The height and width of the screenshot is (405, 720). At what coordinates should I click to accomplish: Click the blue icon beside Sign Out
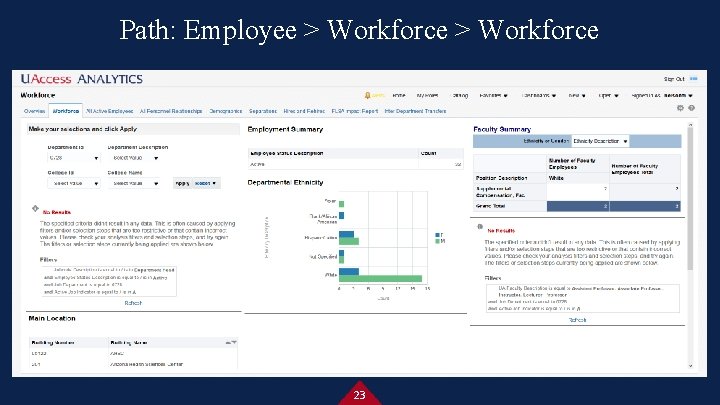694,79
